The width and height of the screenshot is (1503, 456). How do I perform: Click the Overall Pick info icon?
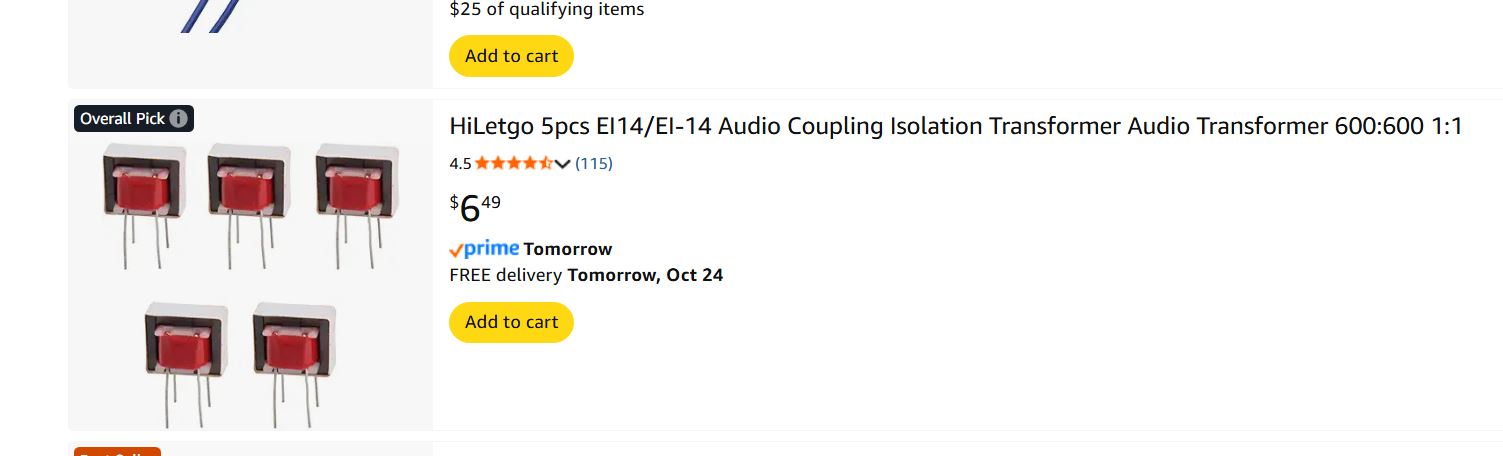(x=179, y=119)
